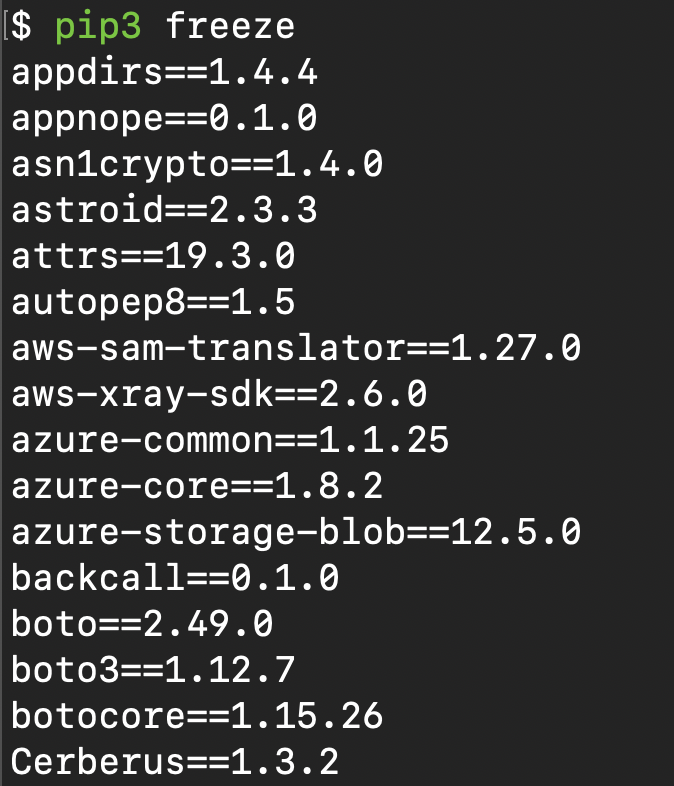Select the appnope==0.1.0 line
This screenshot has width=674, height=786.
point(164,118)
